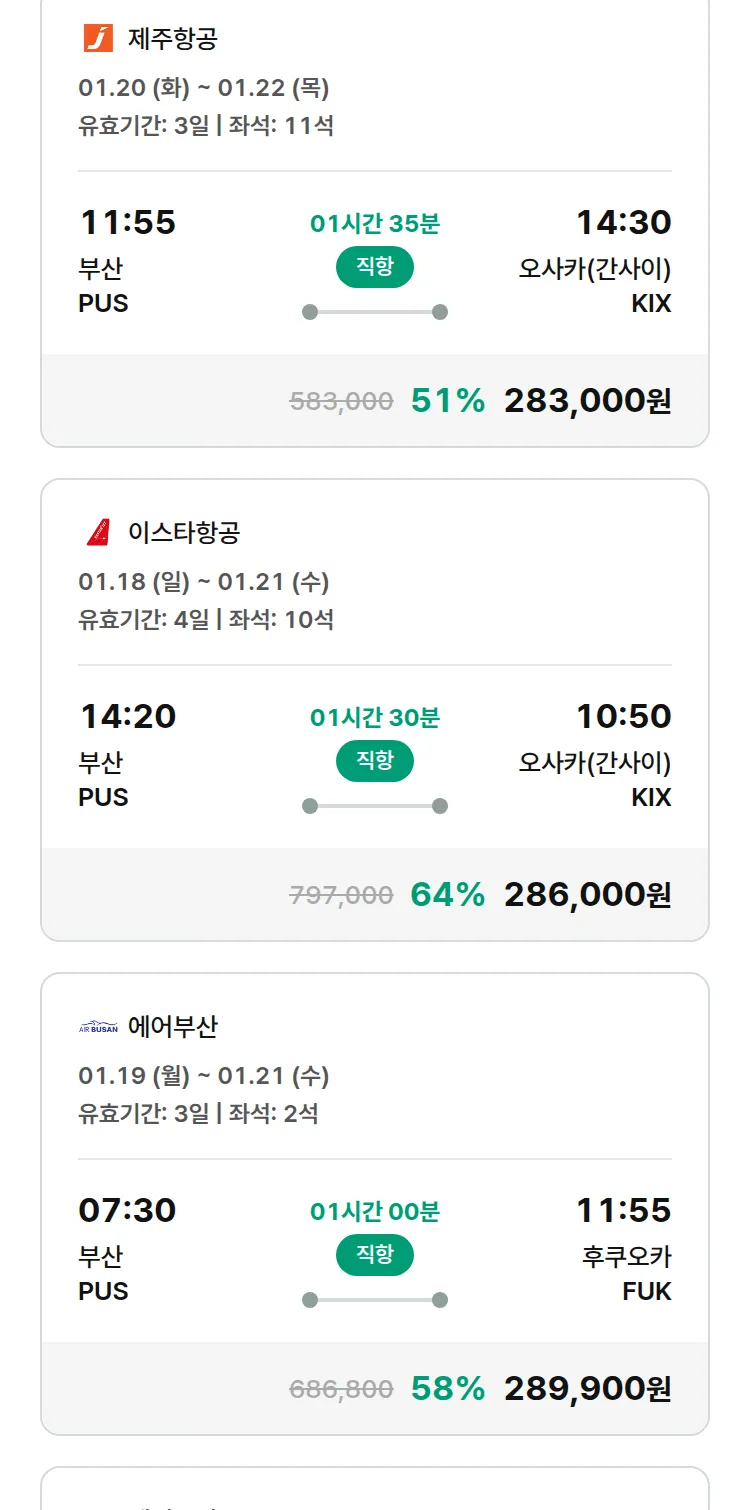The height and width of the screenshot is (1510, 750).
Task: Click the Eastar Jet red tail logo
Action: (98, 532)
